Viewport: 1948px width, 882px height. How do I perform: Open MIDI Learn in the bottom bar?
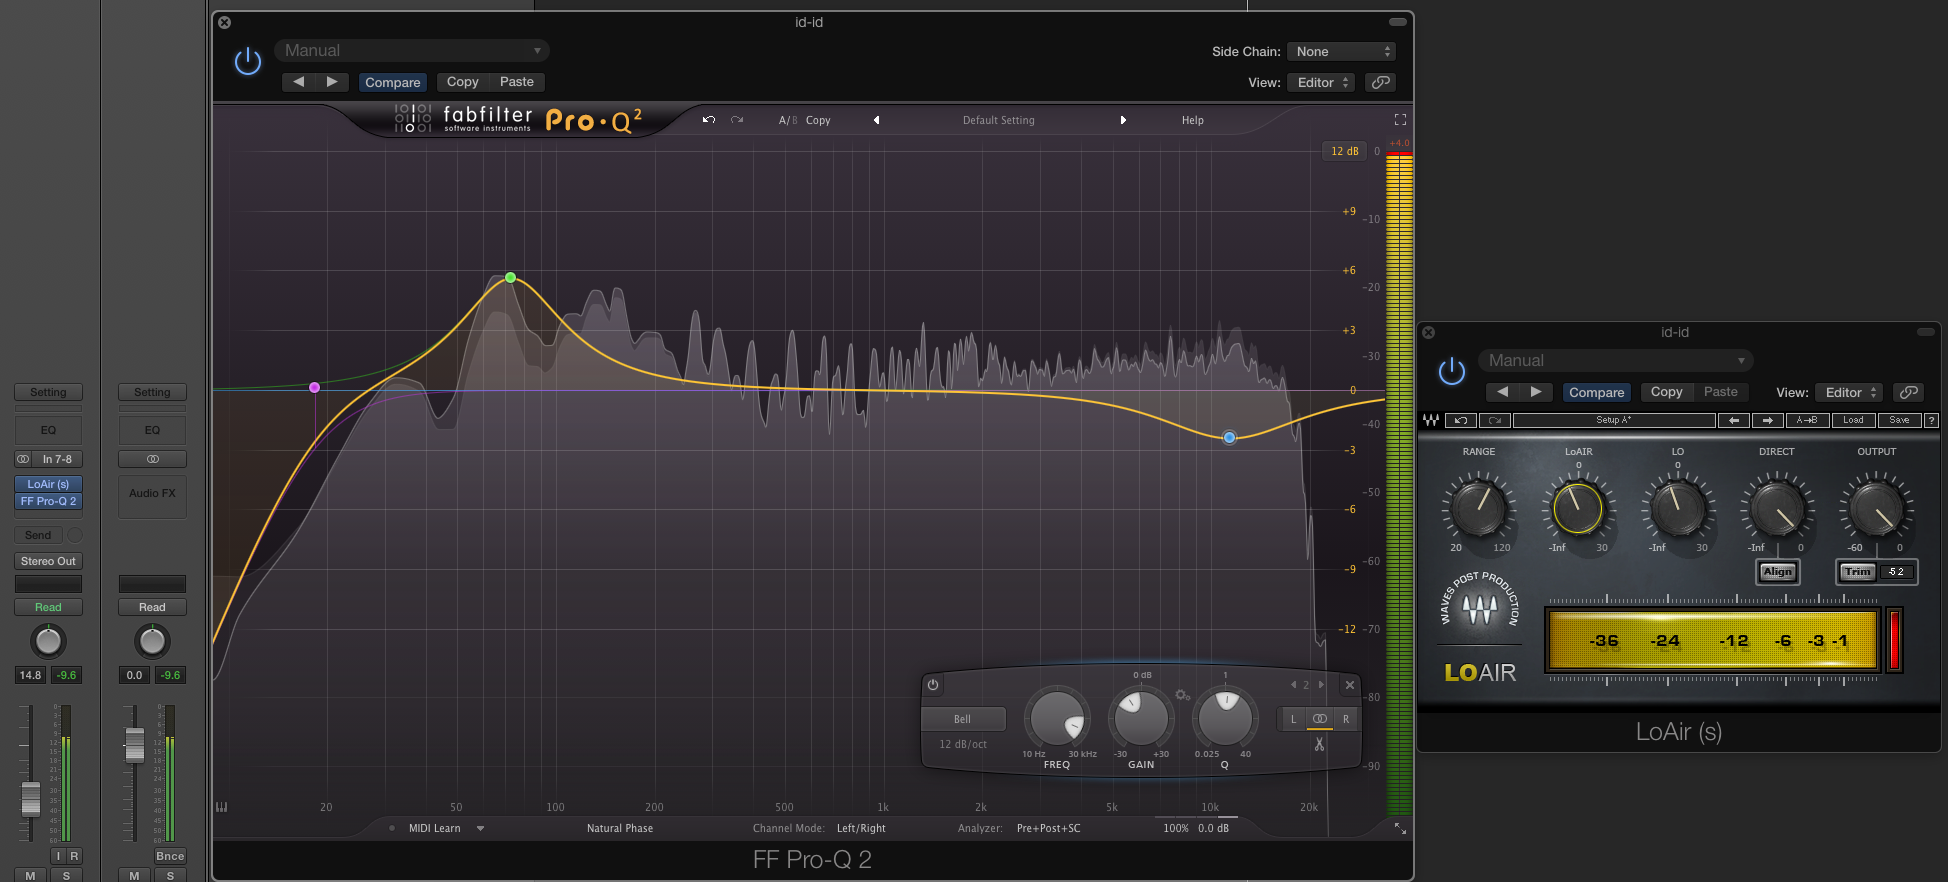pyautogui.click(x=434, y=828)
